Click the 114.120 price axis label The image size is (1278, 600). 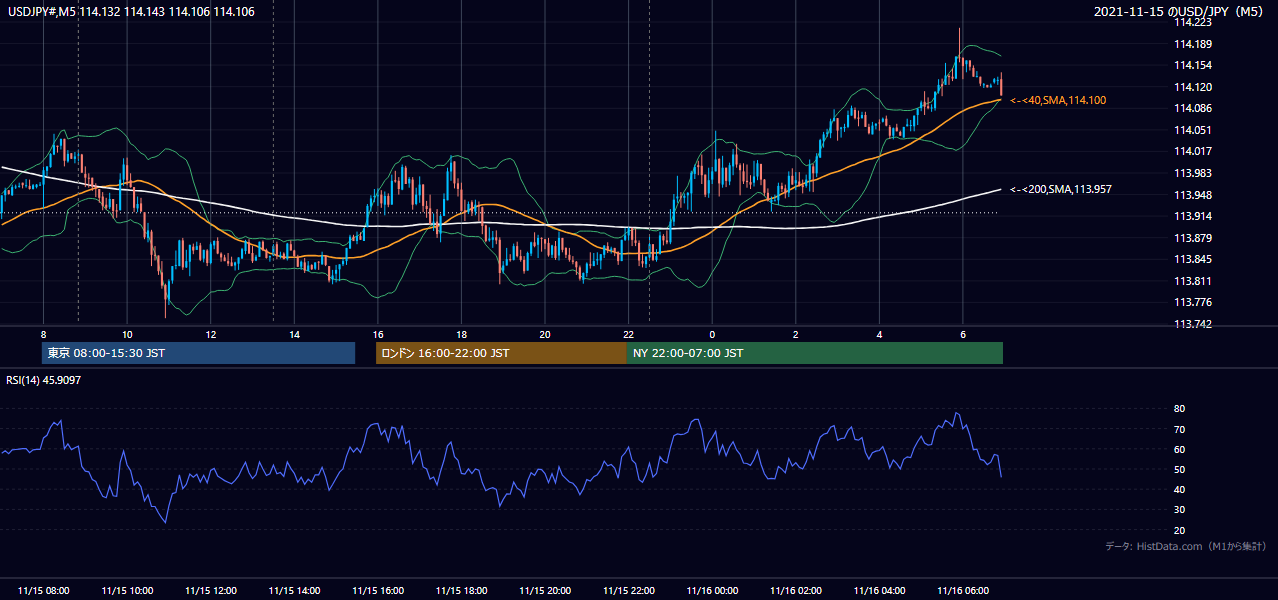coord(1193,87)
